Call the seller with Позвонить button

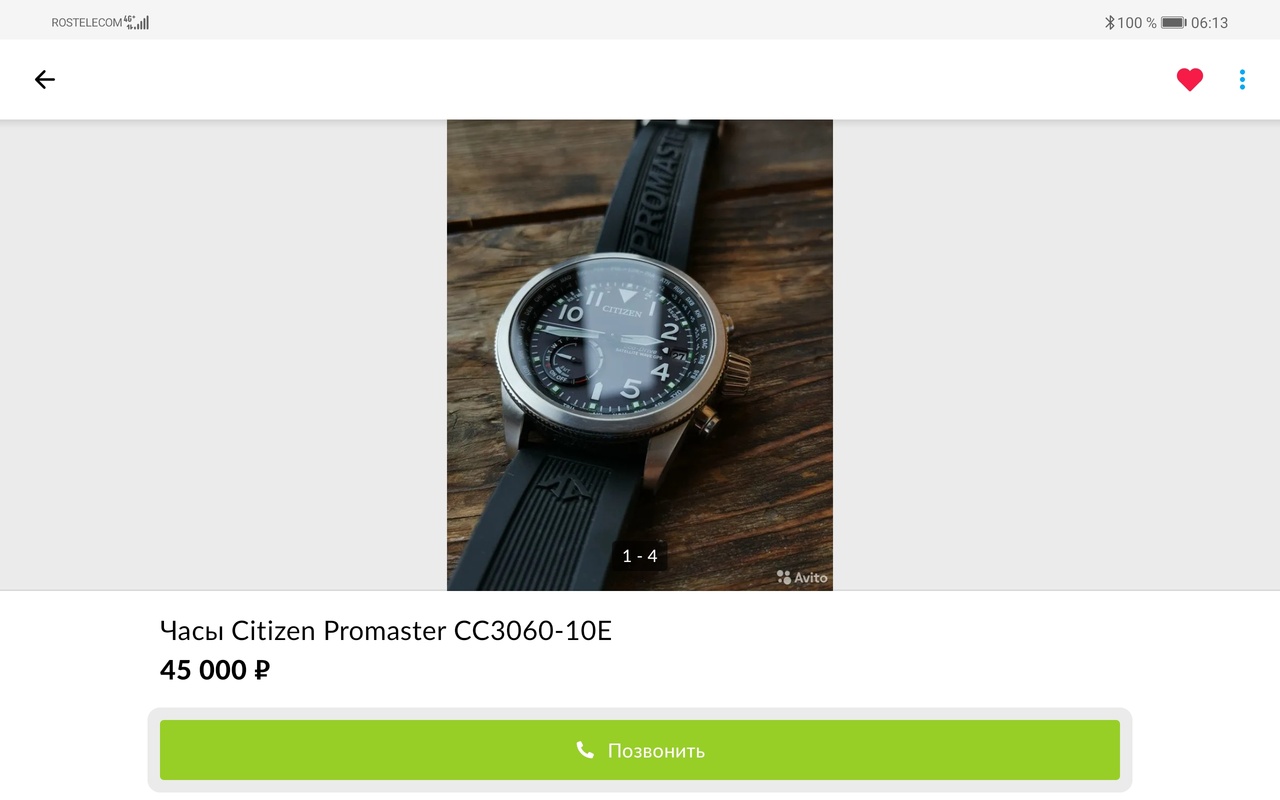640,750
